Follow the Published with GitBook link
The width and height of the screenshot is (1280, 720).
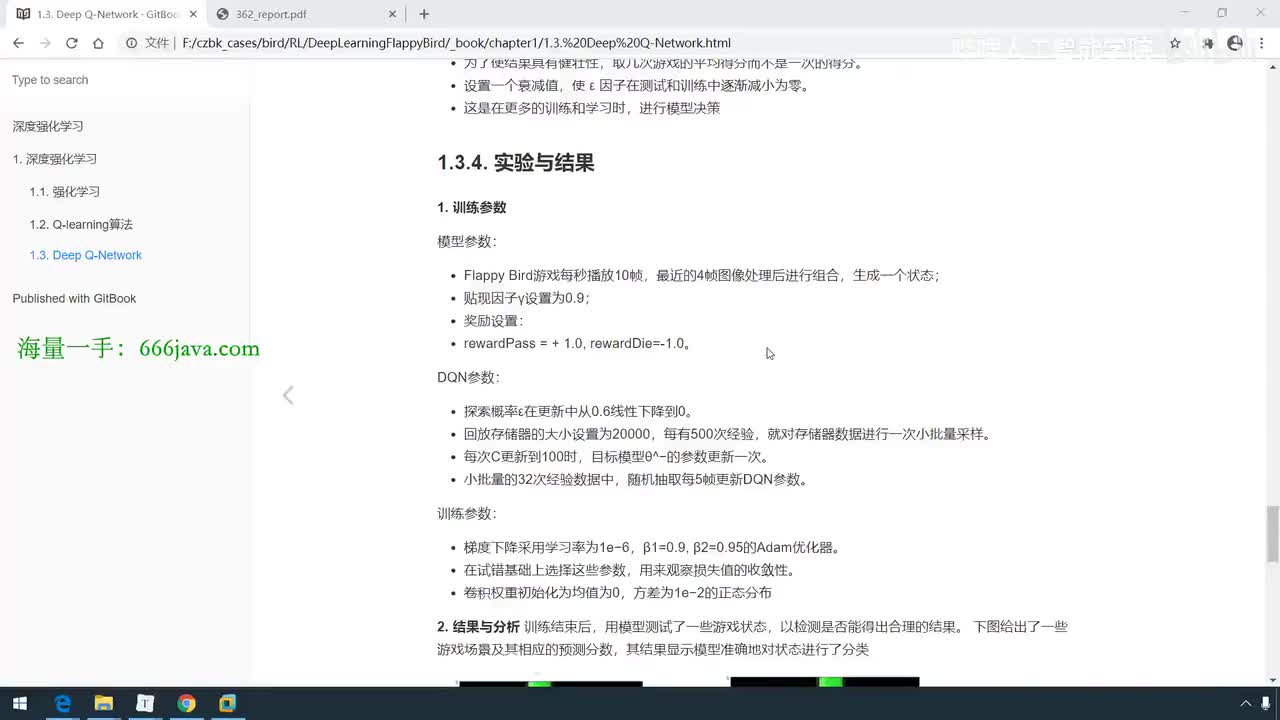[x=74, y=298]
